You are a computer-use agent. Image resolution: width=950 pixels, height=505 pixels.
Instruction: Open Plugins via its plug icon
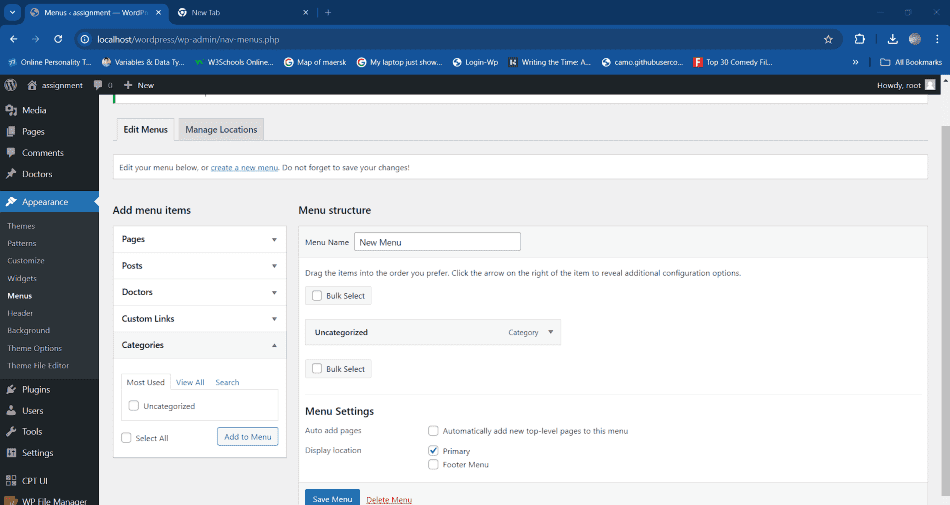(x=11, y=389)
